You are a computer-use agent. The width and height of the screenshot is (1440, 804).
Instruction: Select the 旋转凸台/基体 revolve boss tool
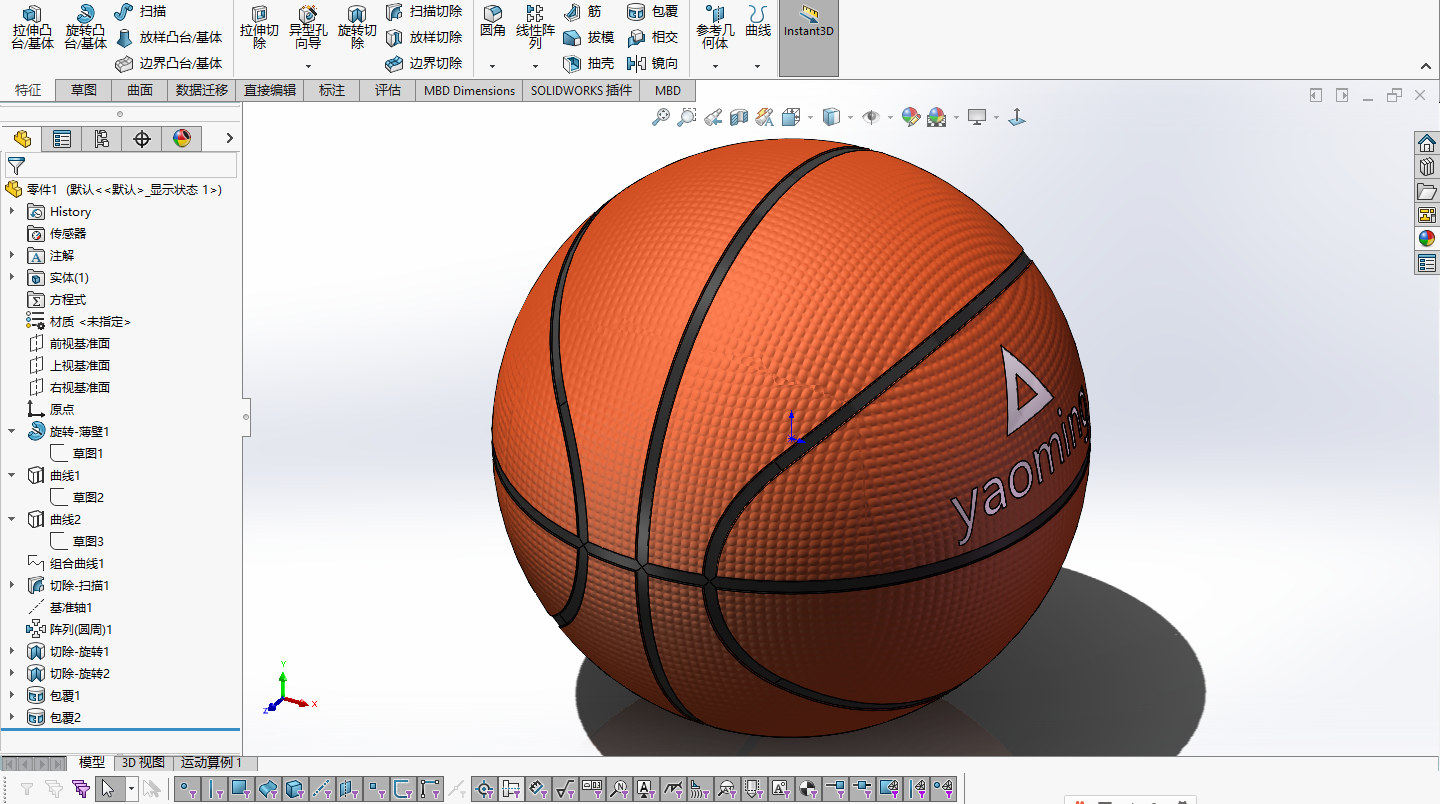click(86, 27)
